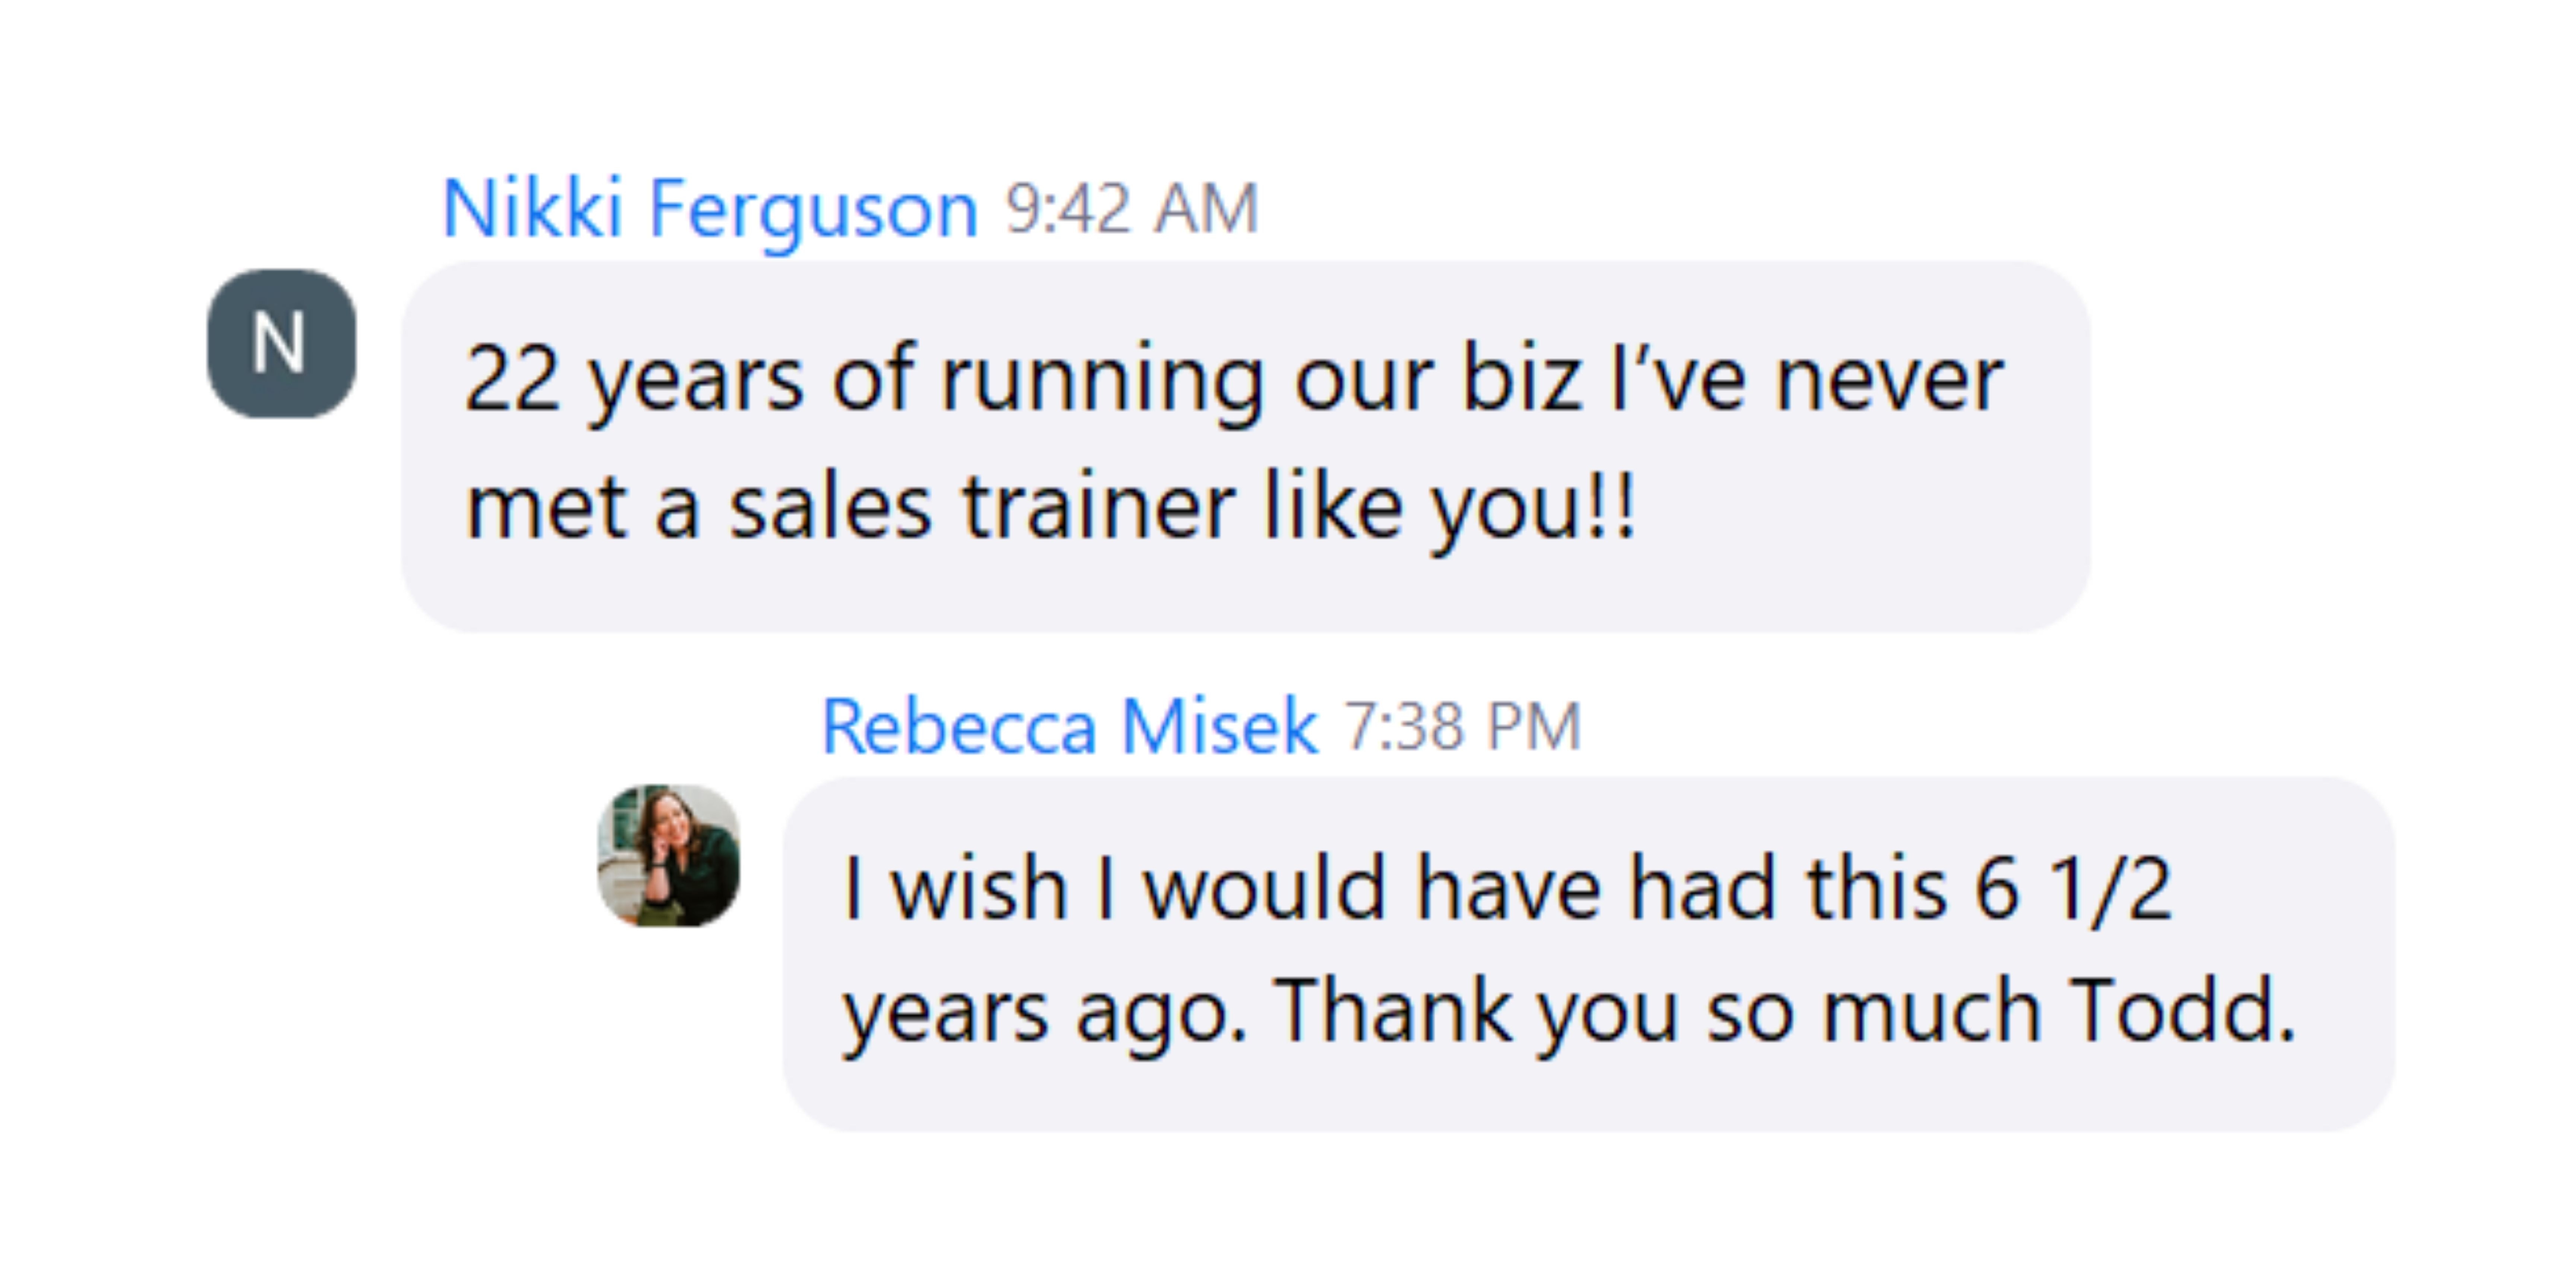Open Nikki Ferguson's profile name link

[709, 209]
